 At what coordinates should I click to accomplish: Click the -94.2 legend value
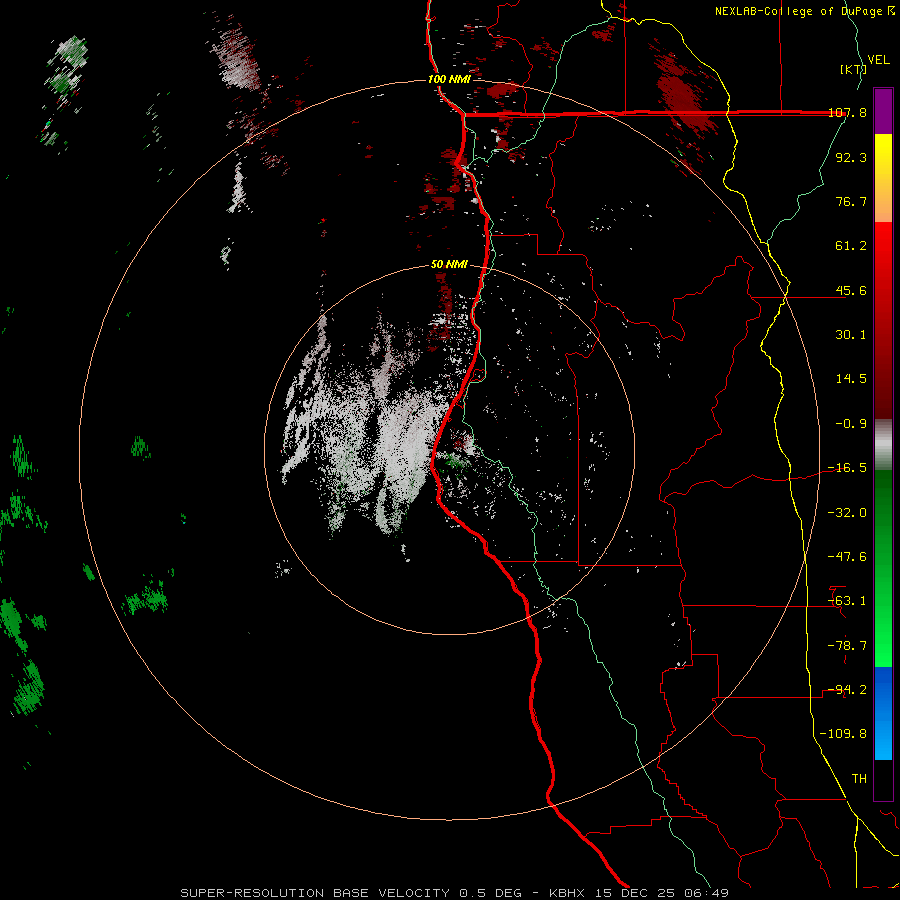pyautogui.click(x=847, y=690)
